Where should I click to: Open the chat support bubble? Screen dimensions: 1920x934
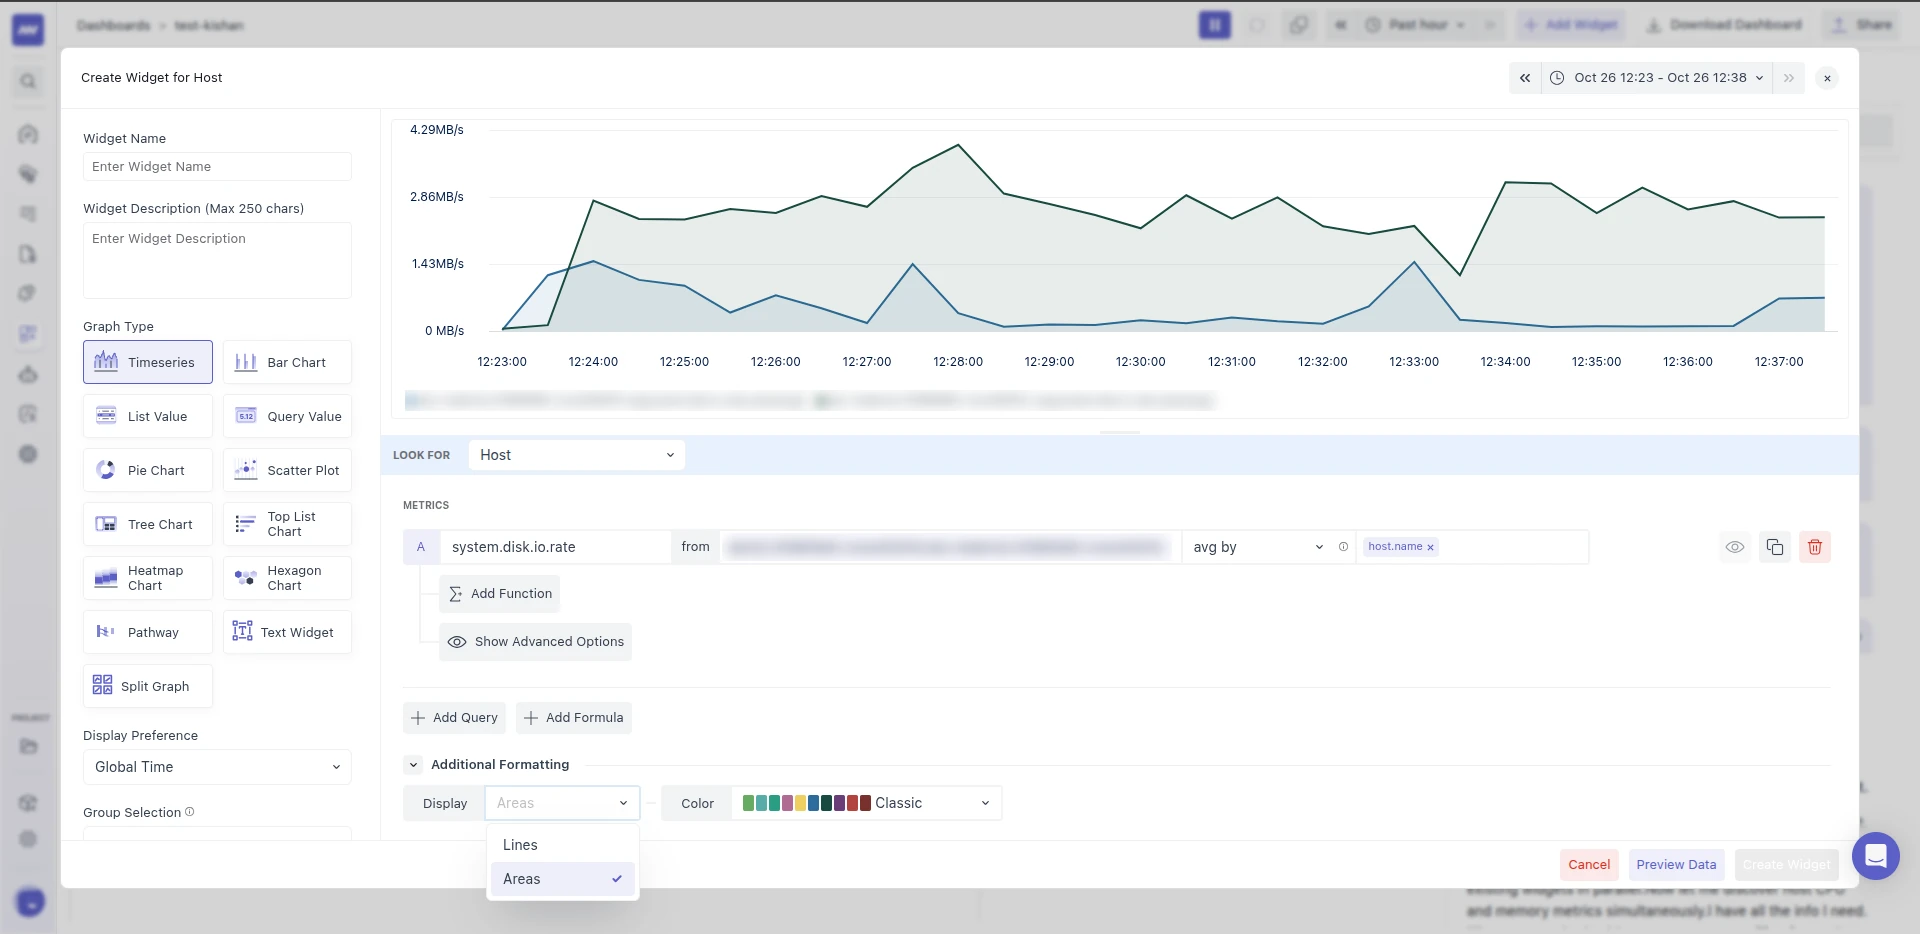(1875, 856)
